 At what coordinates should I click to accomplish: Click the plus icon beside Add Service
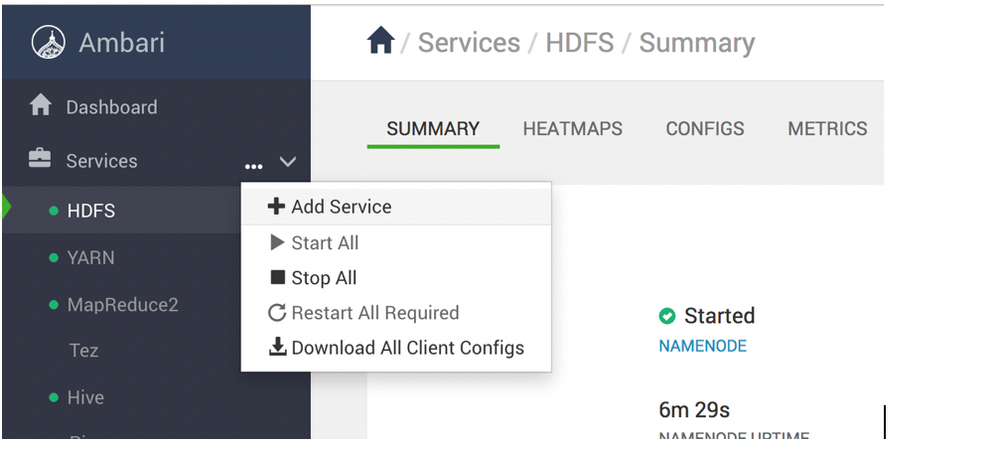point(276,207)
